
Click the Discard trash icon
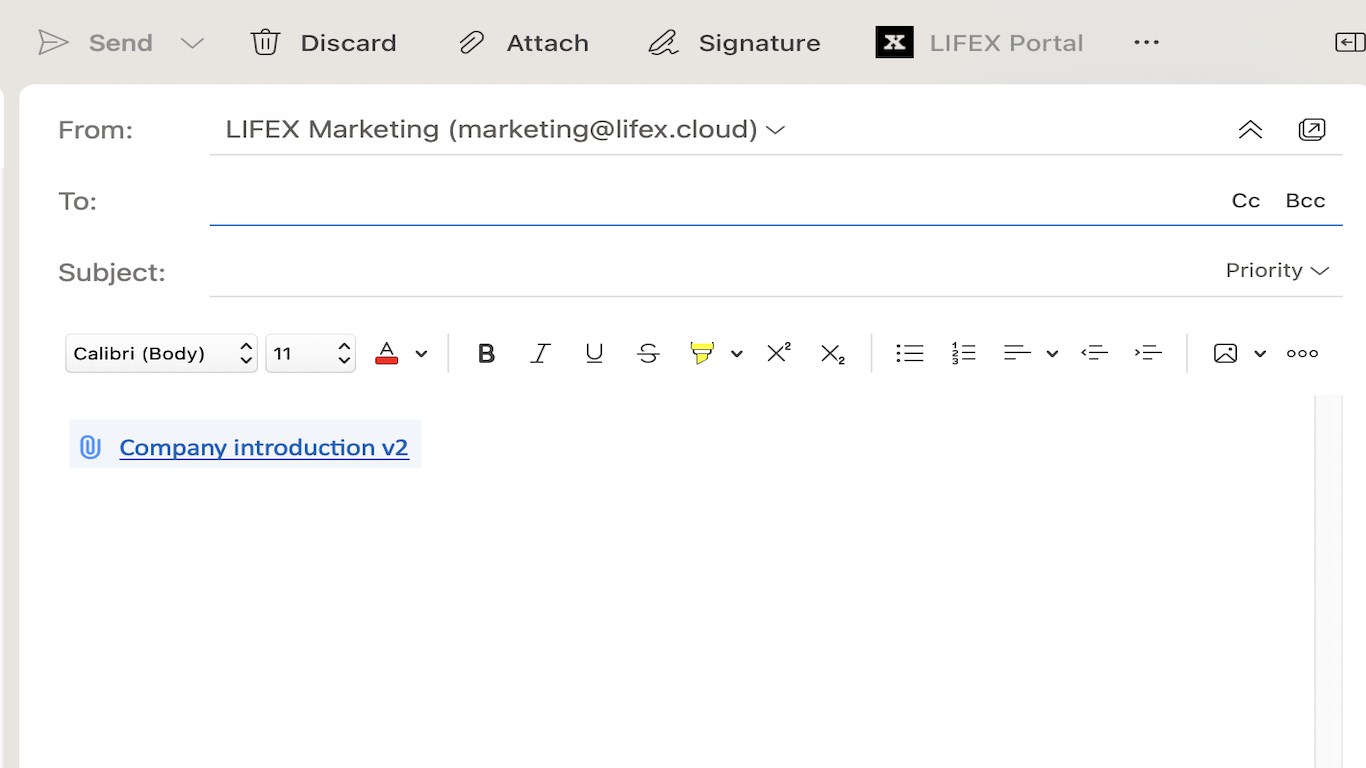tap(265, 43)
